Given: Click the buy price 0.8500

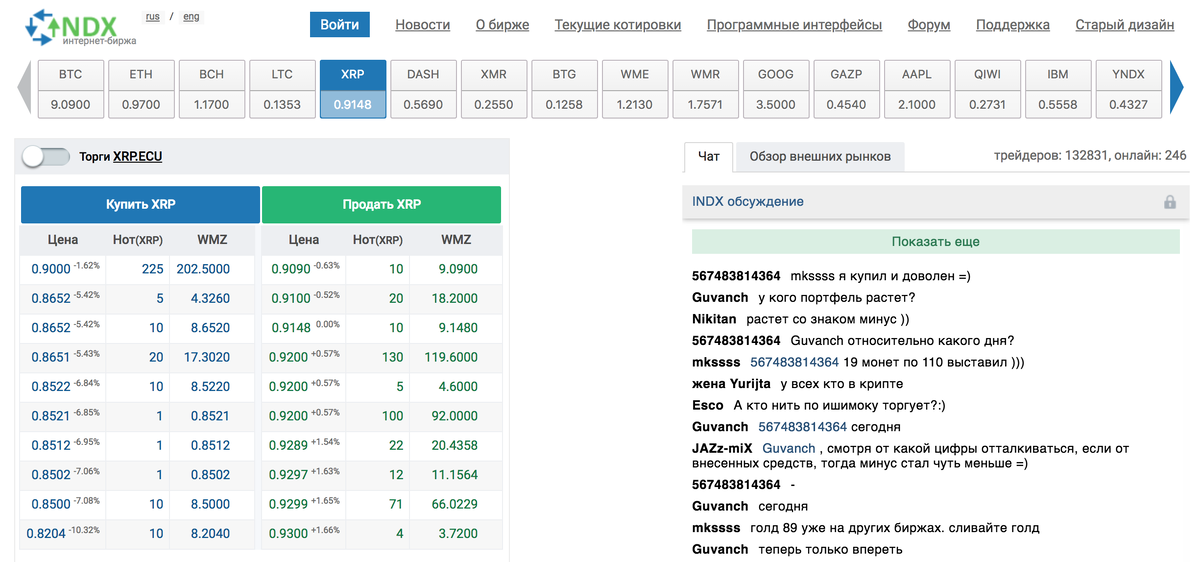Looking at the screenshot, I should coord(51,504).
